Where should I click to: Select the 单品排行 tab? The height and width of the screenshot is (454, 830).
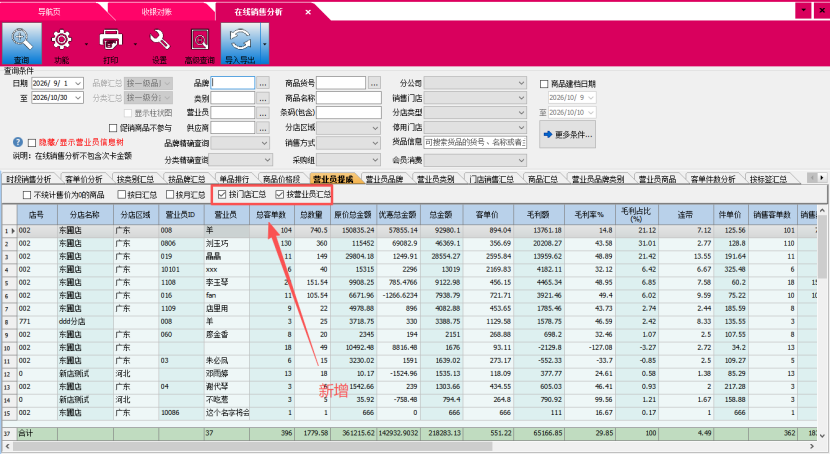click(x=234, y=179)
